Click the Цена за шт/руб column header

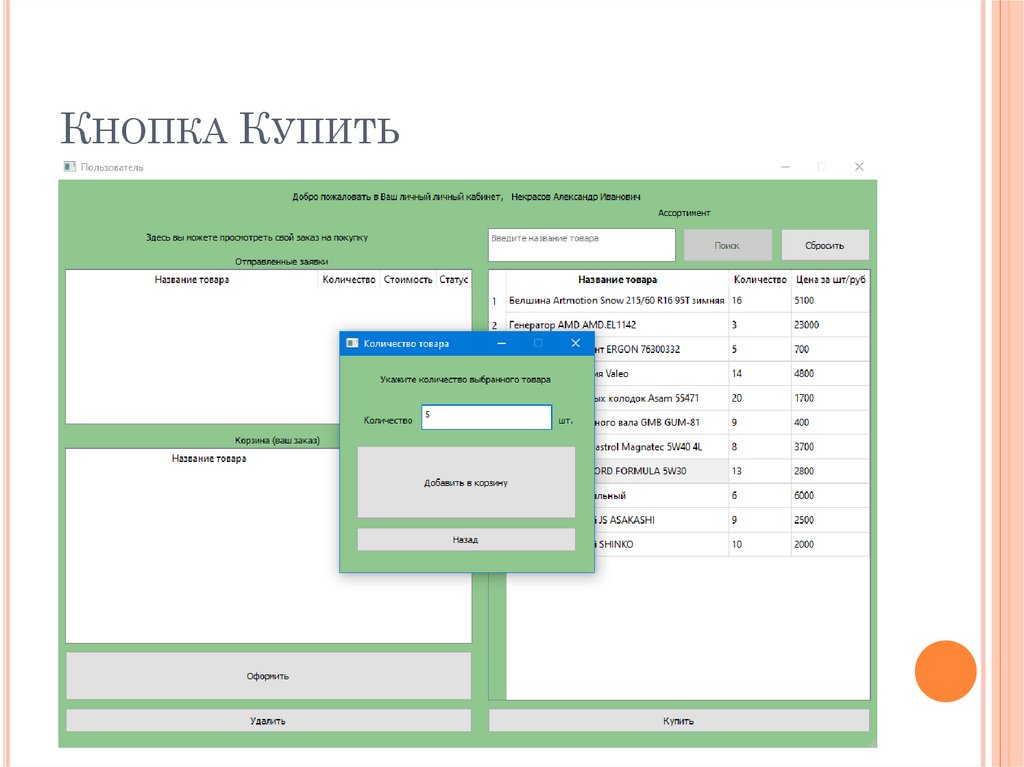[829, 280]
